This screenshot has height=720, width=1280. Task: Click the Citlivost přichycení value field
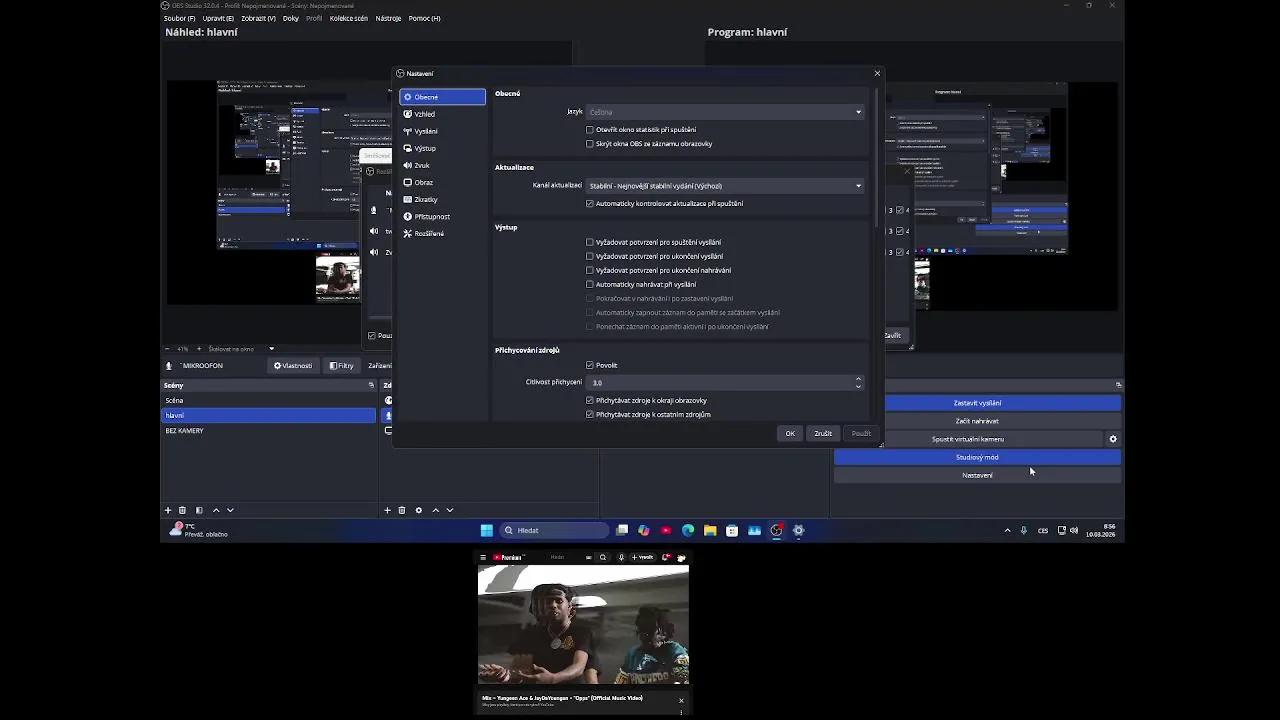(720, 382)
